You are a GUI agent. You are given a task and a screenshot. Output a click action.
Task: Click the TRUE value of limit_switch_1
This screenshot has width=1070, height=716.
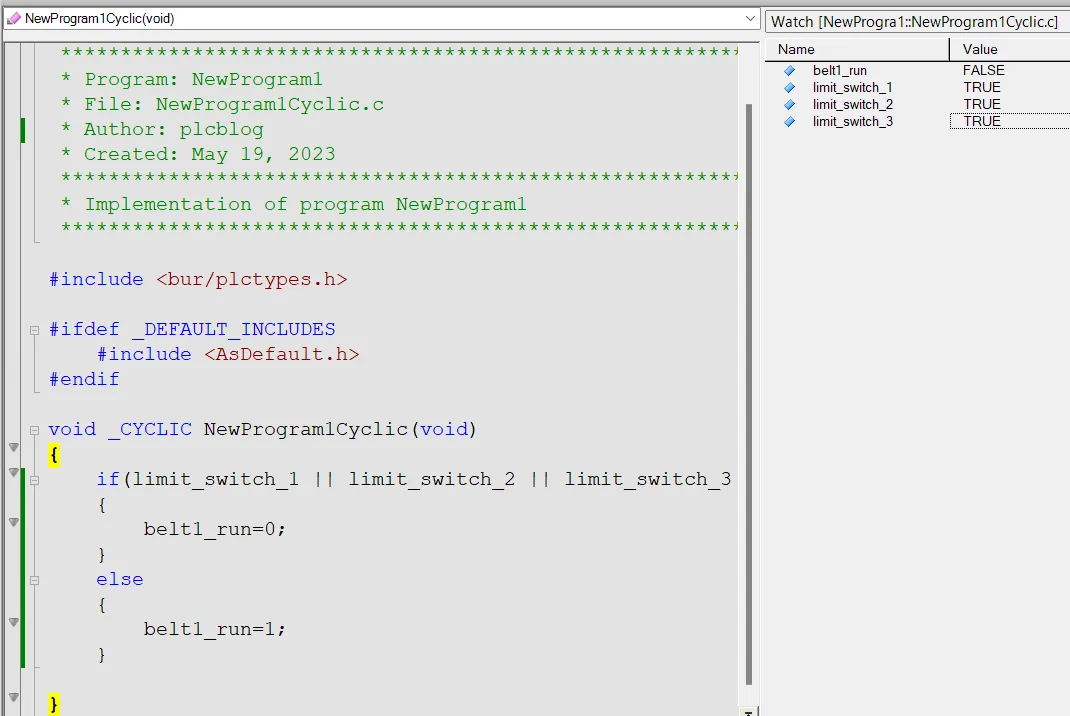click(982, 87)
